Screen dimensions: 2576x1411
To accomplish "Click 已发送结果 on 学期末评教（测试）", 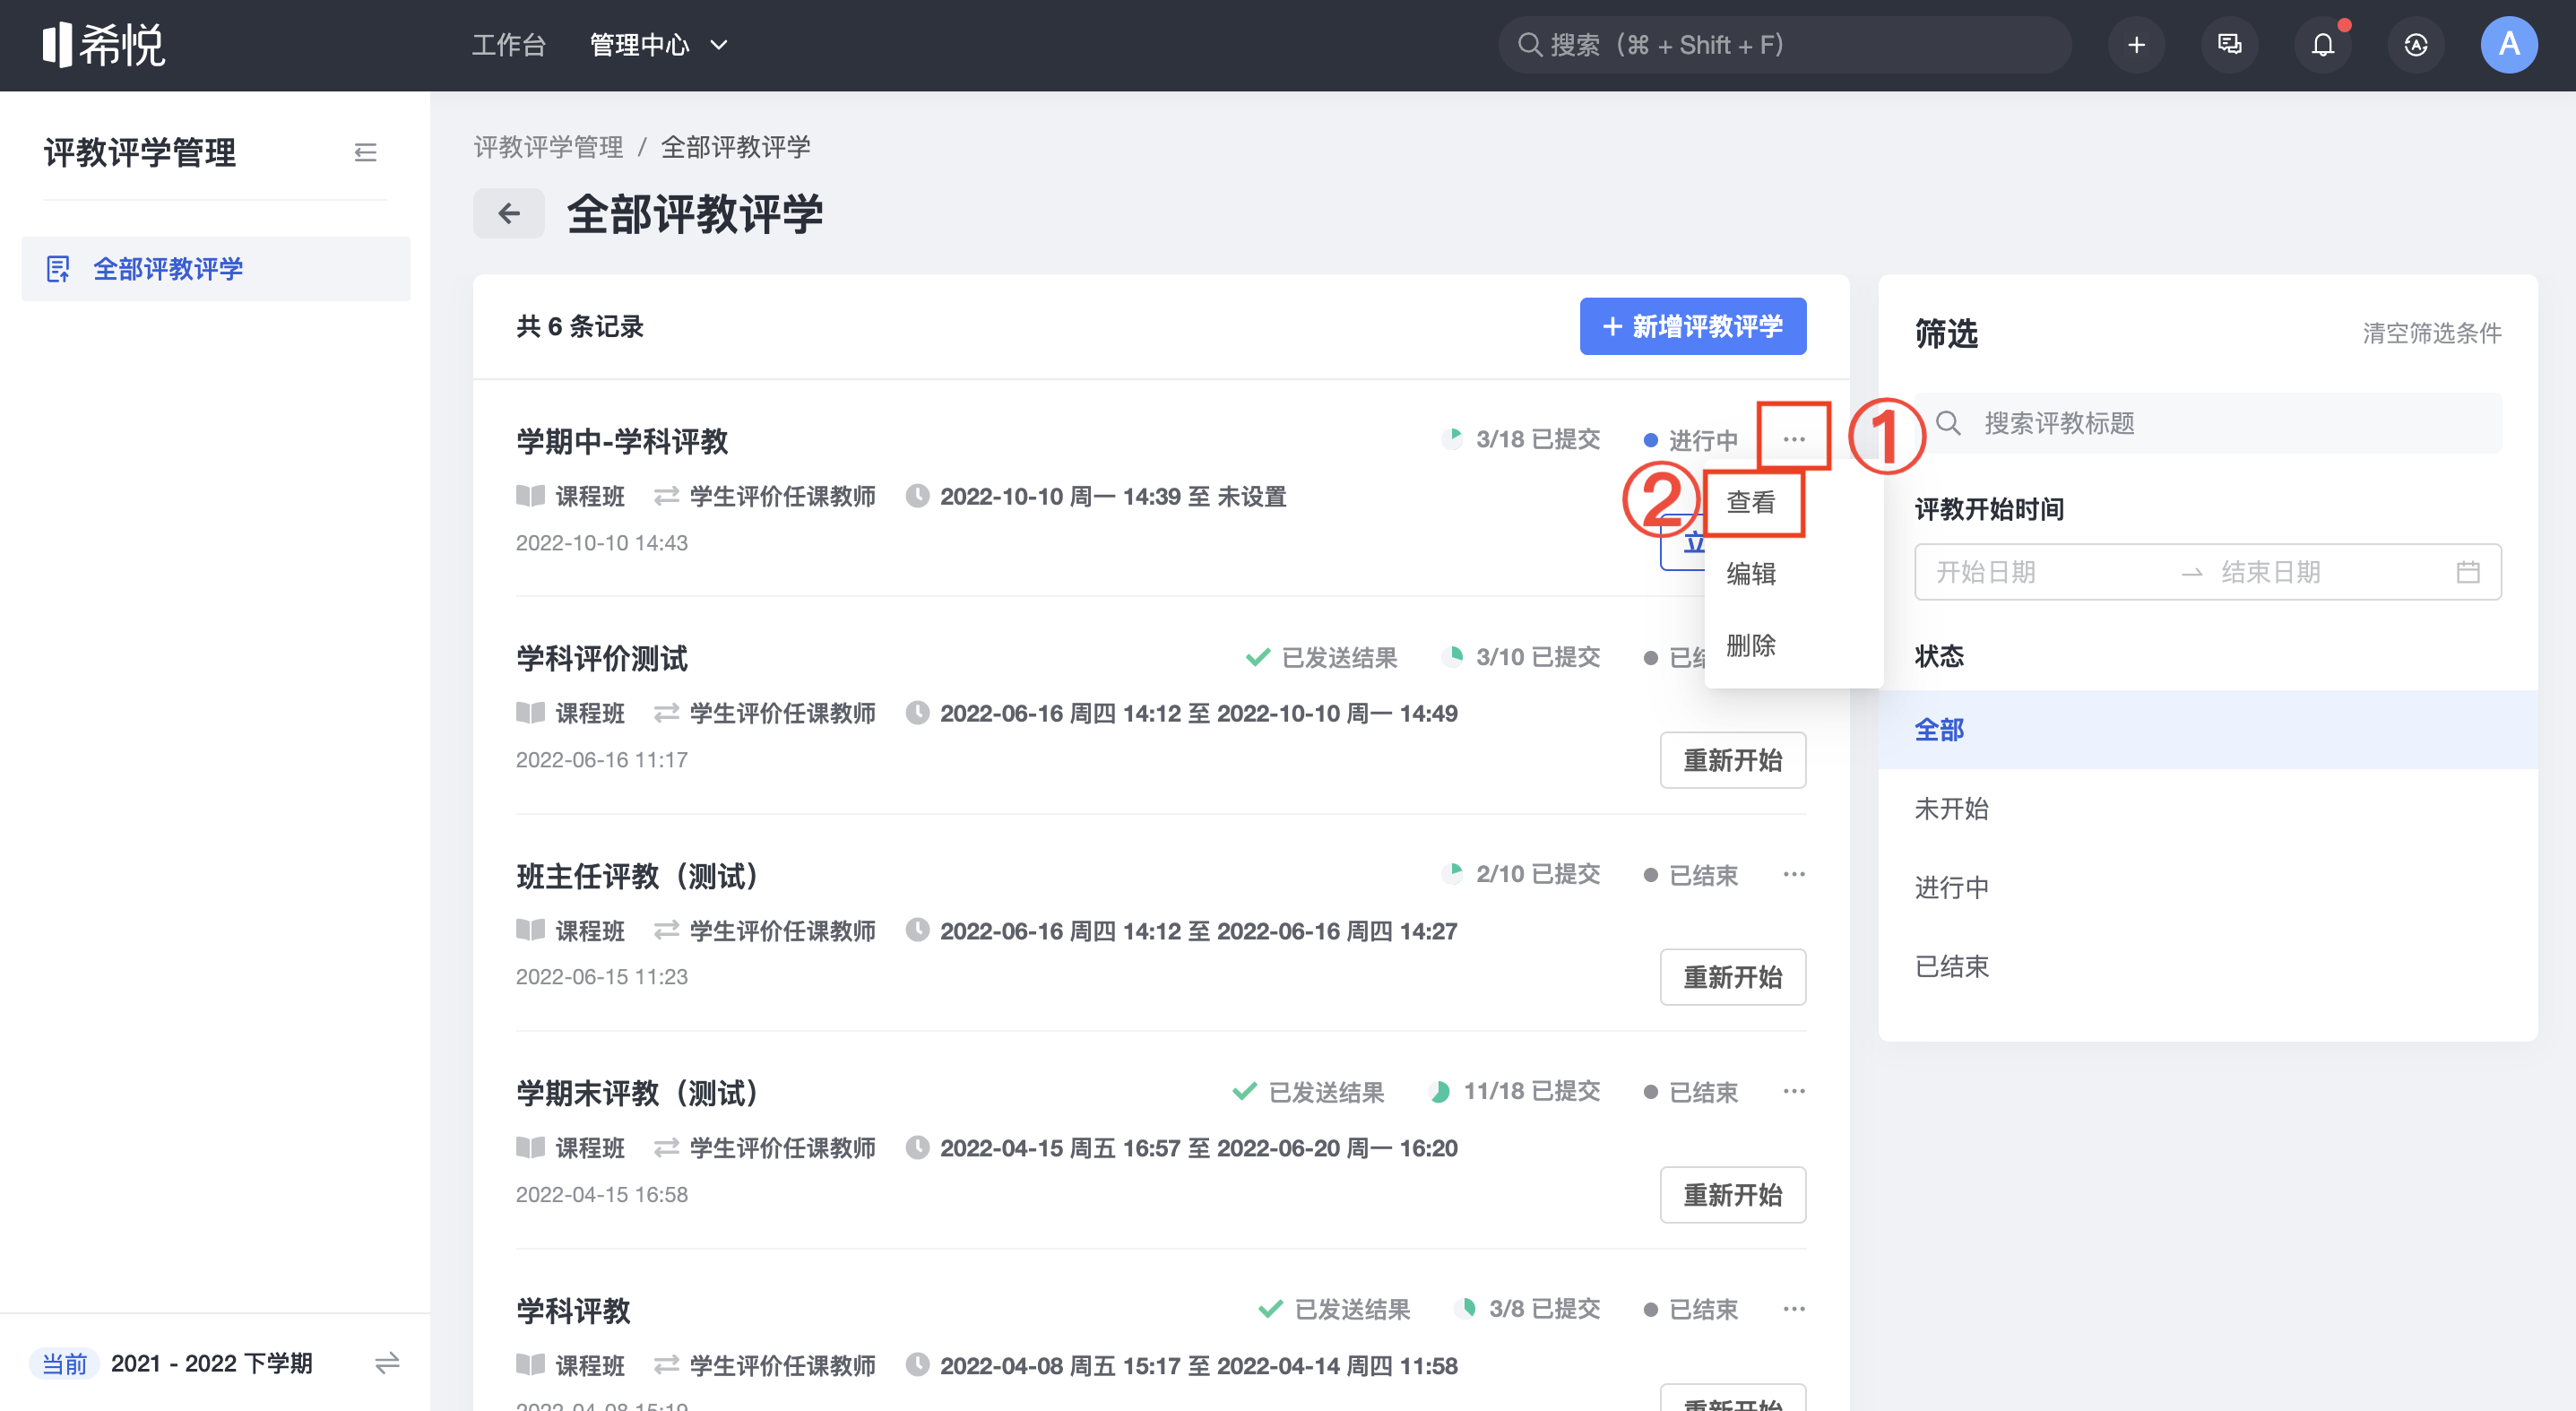I will (1308, 1092).
